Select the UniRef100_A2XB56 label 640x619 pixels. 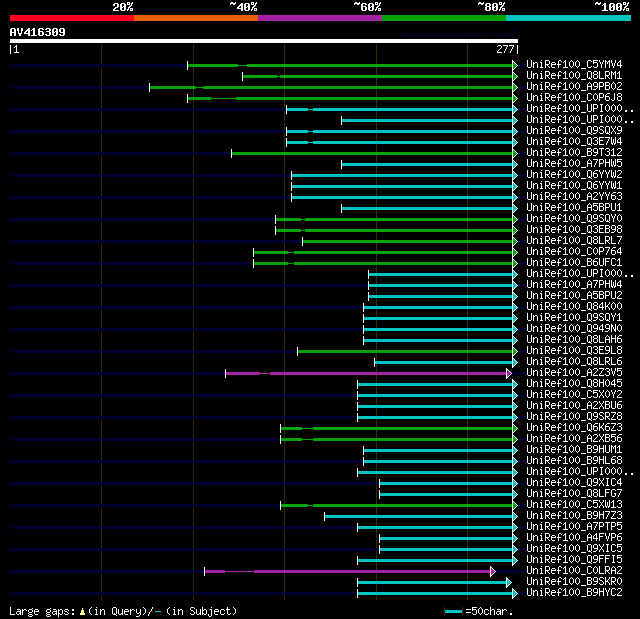[574, 439]
